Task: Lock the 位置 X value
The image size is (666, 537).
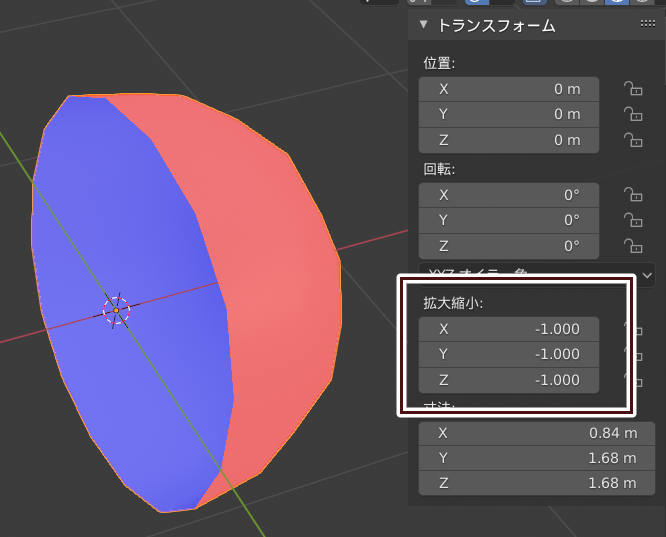Action: (x=633, y=89)
